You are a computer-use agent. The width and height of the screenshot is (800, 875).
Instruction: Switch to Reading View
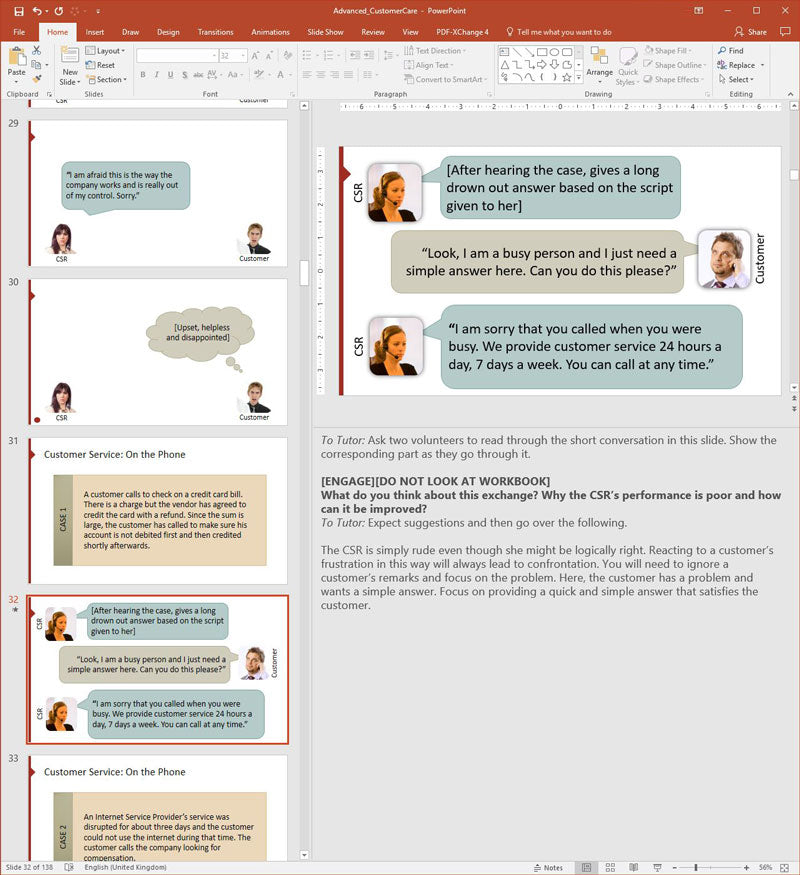(x=634, y=867)
